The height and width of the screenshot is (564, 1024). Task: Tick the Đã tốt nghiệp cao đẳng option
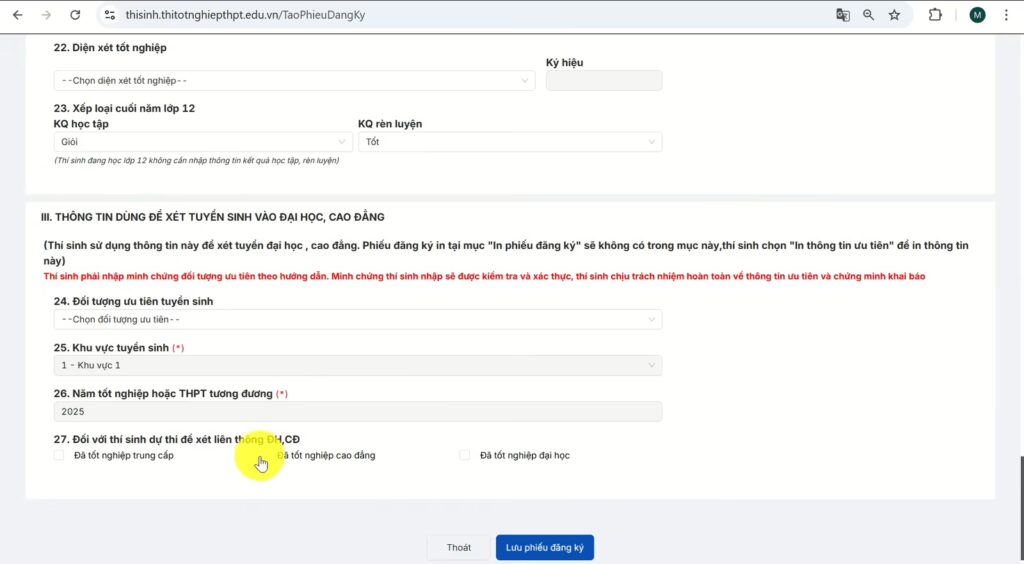(x=262, y=455)
